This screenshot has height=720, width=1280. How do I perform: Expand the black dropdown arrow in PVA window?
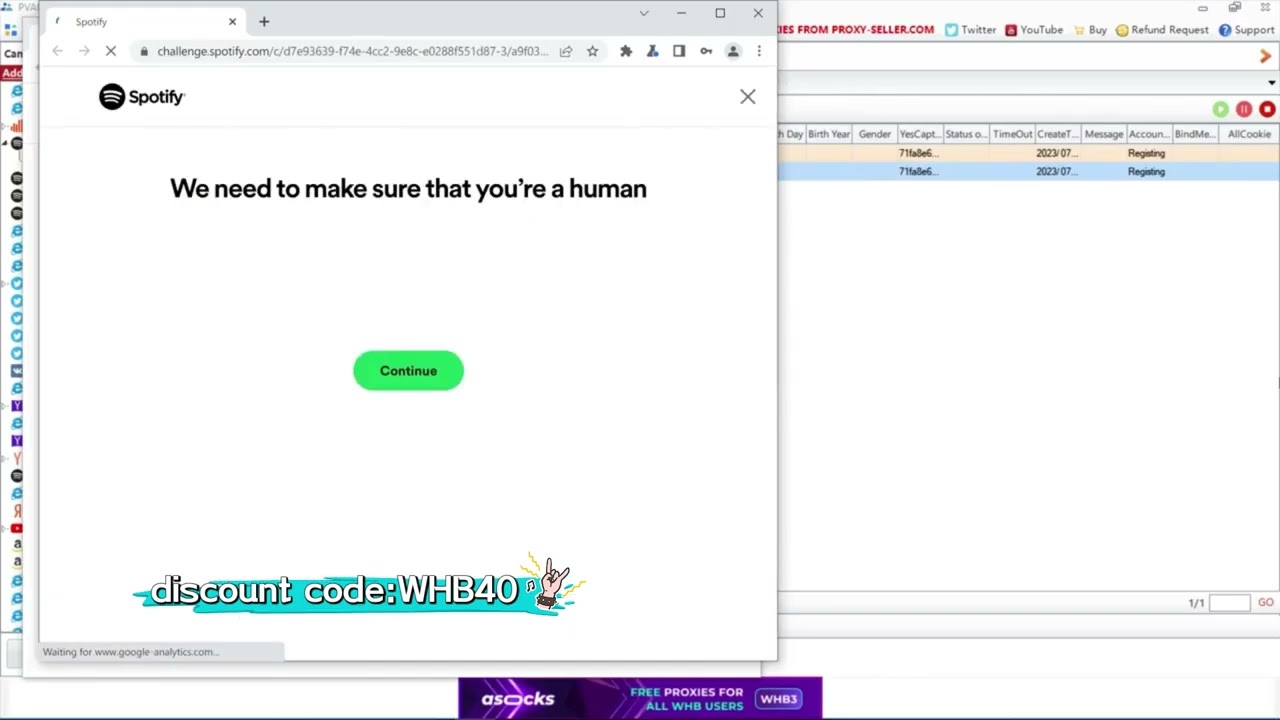point(1272,83)
